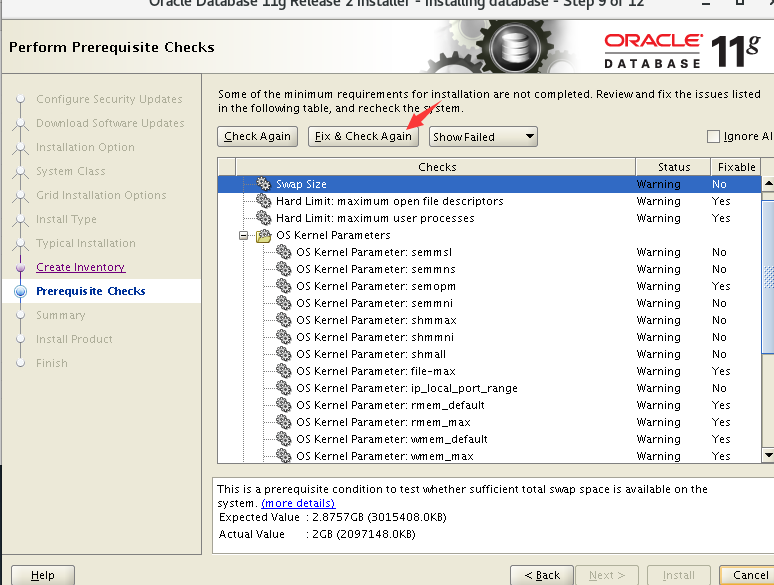Collapse the OS Kernel Parameters tree node

point(243,235)
